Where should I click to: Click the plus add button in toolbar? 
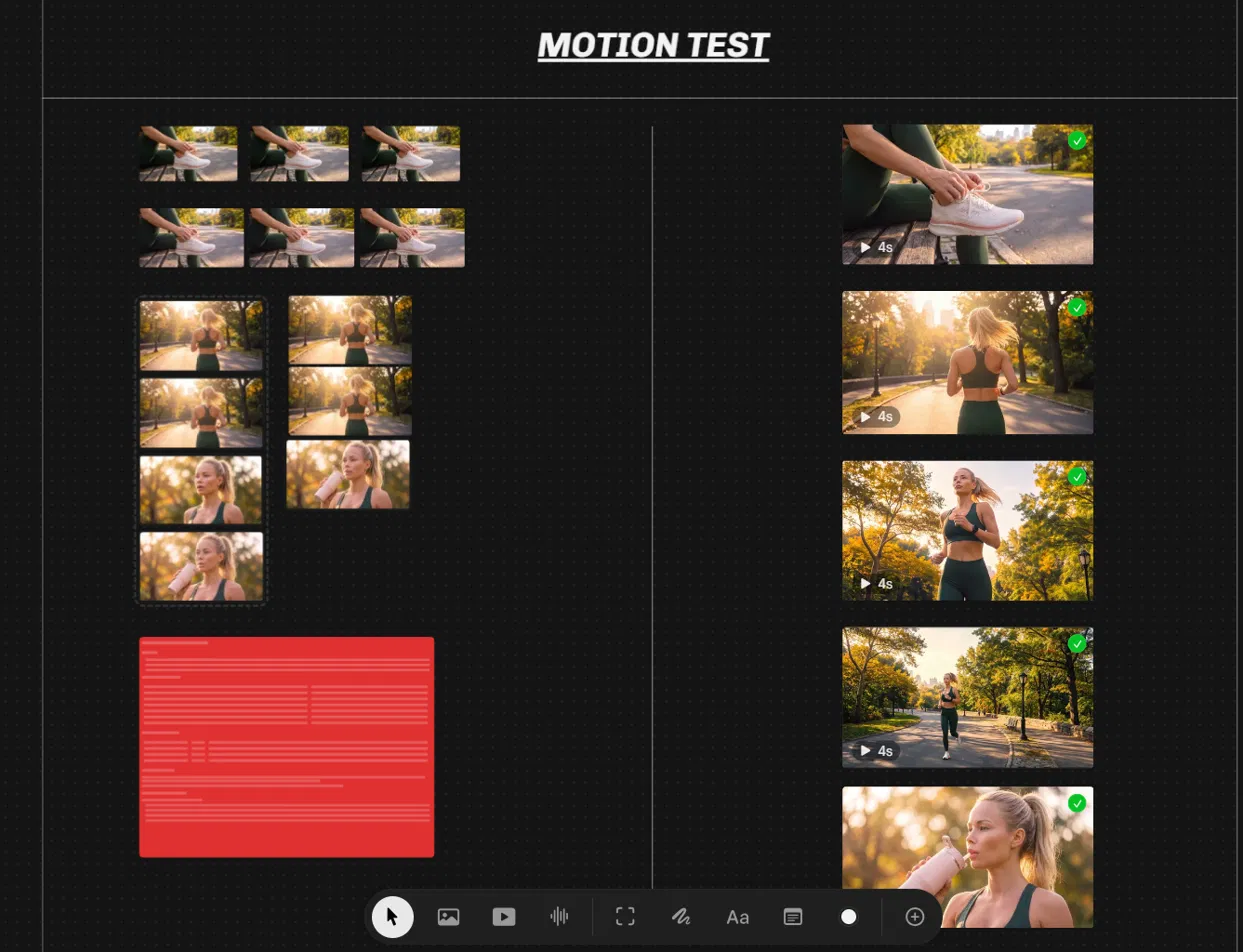click(914, 917)
